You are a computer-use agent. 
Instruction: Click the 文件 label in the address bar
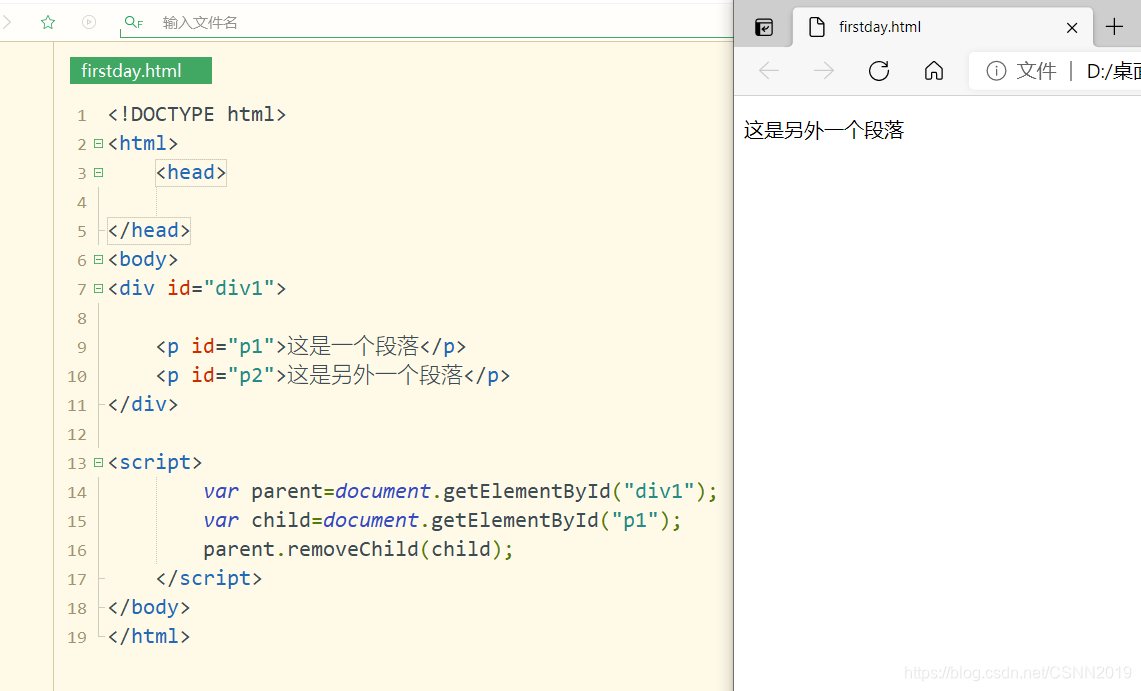click(1036, 71)
